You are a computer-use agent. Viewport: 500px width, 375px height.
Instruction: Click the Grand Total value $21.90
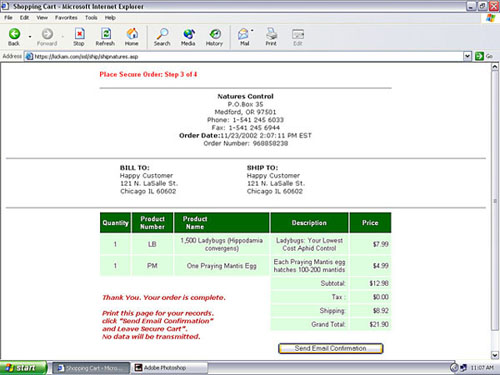379,324
